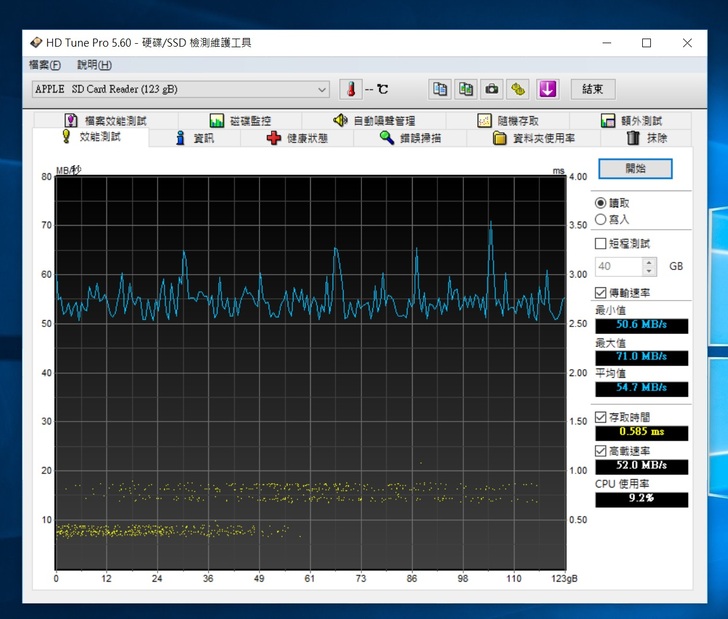Open the 健康狀態 health tab
Viewport: 728px width, 619px height.
[x=297, y=138]
